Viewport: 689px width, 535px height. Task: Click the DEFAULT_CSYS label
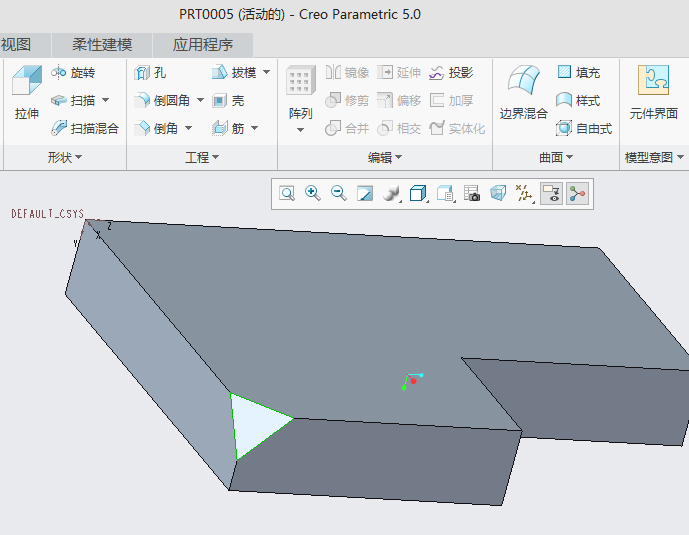coord(47,214)
